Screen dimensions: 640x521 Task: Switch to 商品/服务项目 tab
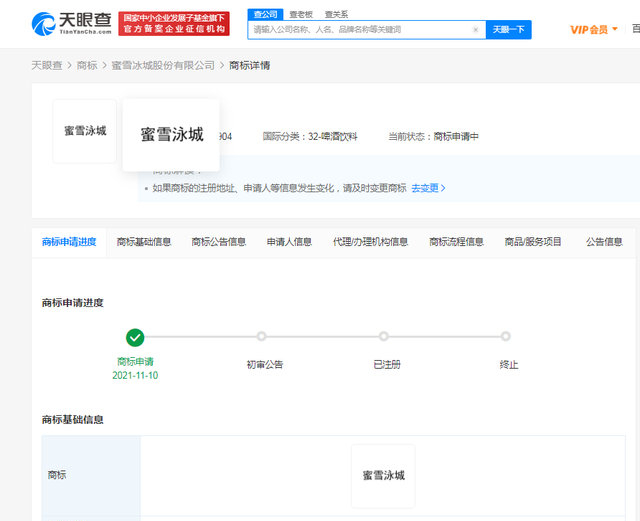pyautogui.click(x=533, y=242)
